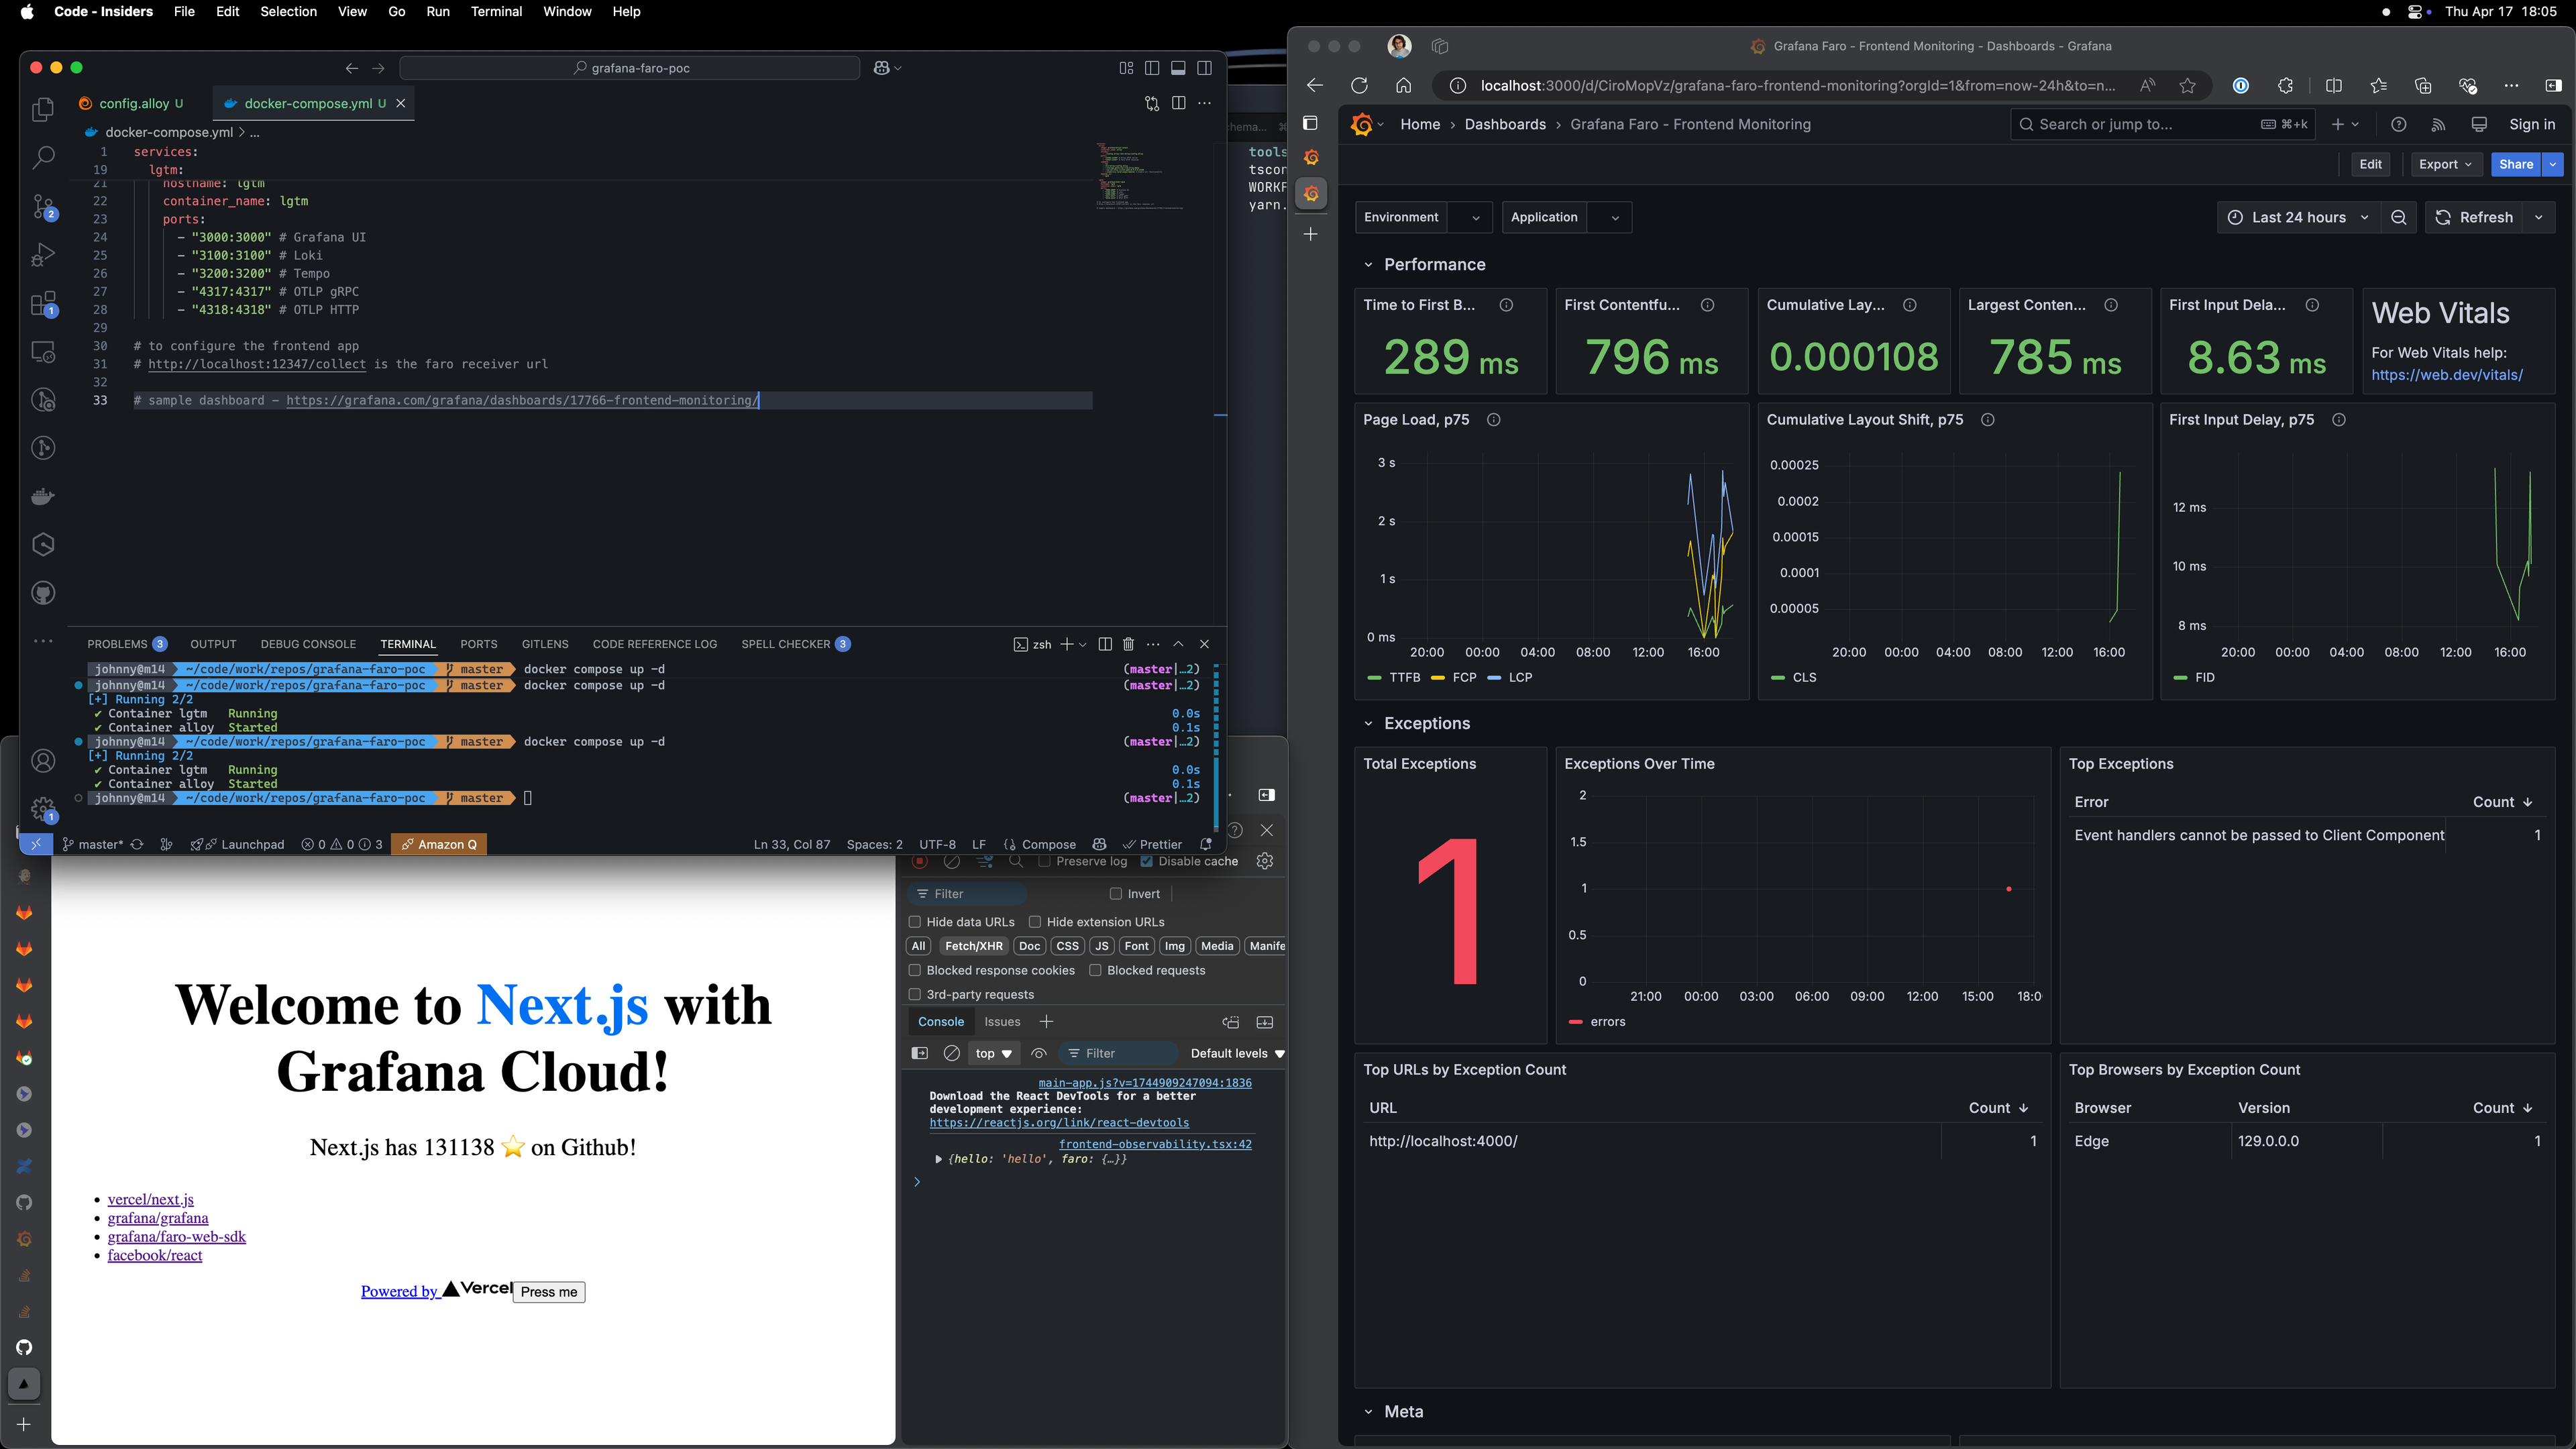Click the Edit dashboard button

tap(2370, 164)
